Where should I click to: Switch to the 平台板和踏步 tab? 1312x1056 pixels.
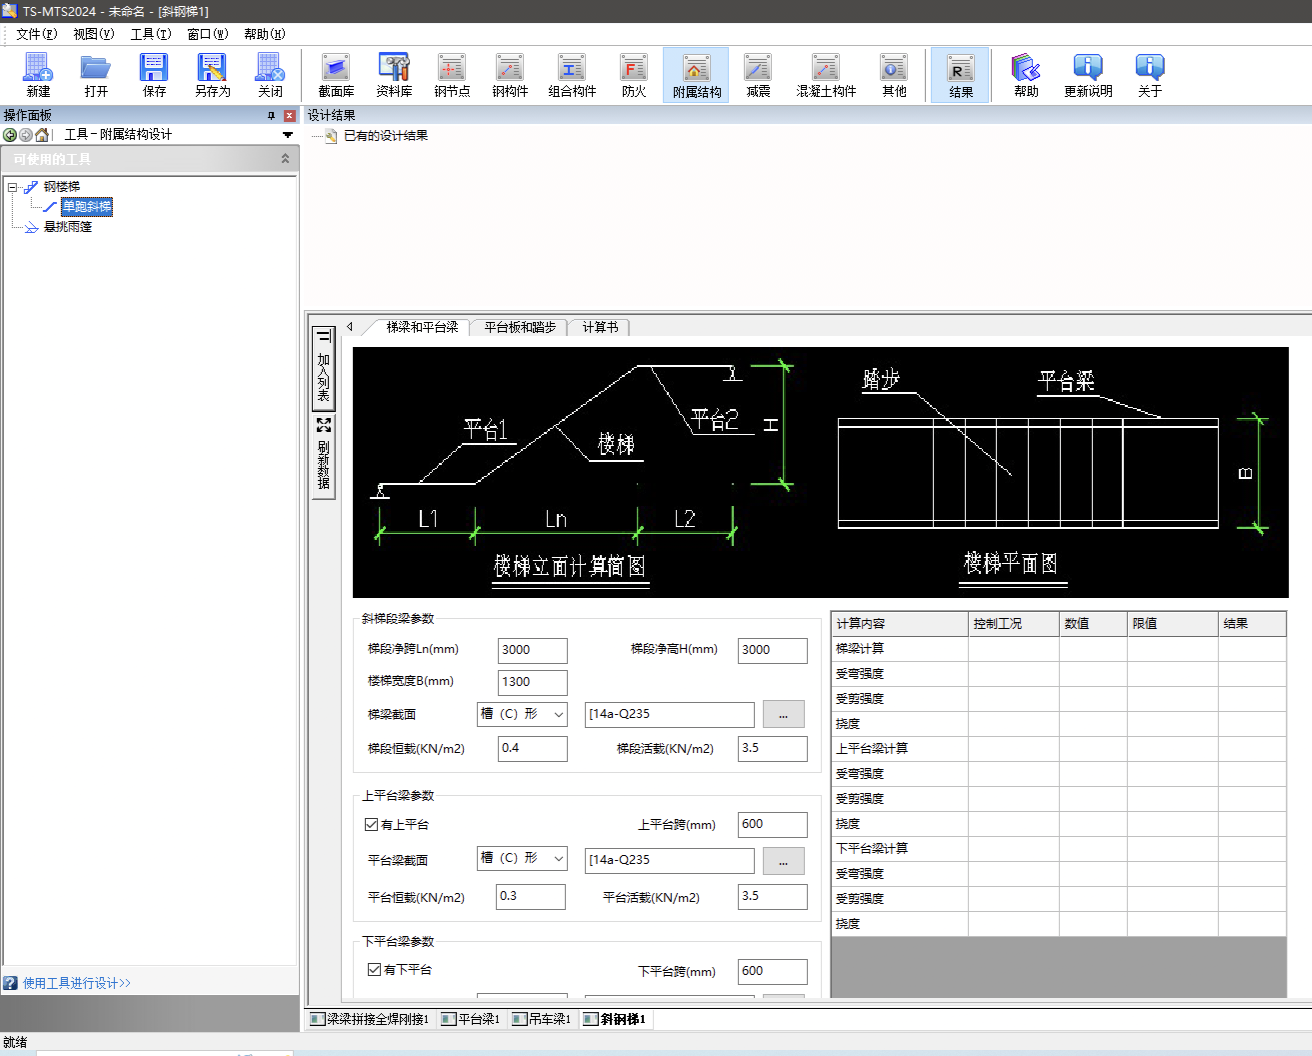pyautogui.click(x=519, y=327)
